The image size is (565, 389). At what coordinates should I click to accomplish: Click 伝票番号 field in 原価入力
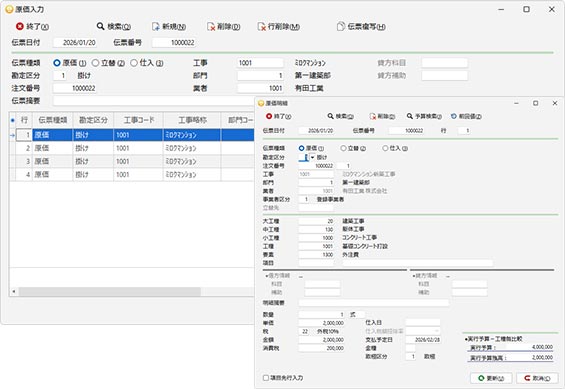click(174, 43)
